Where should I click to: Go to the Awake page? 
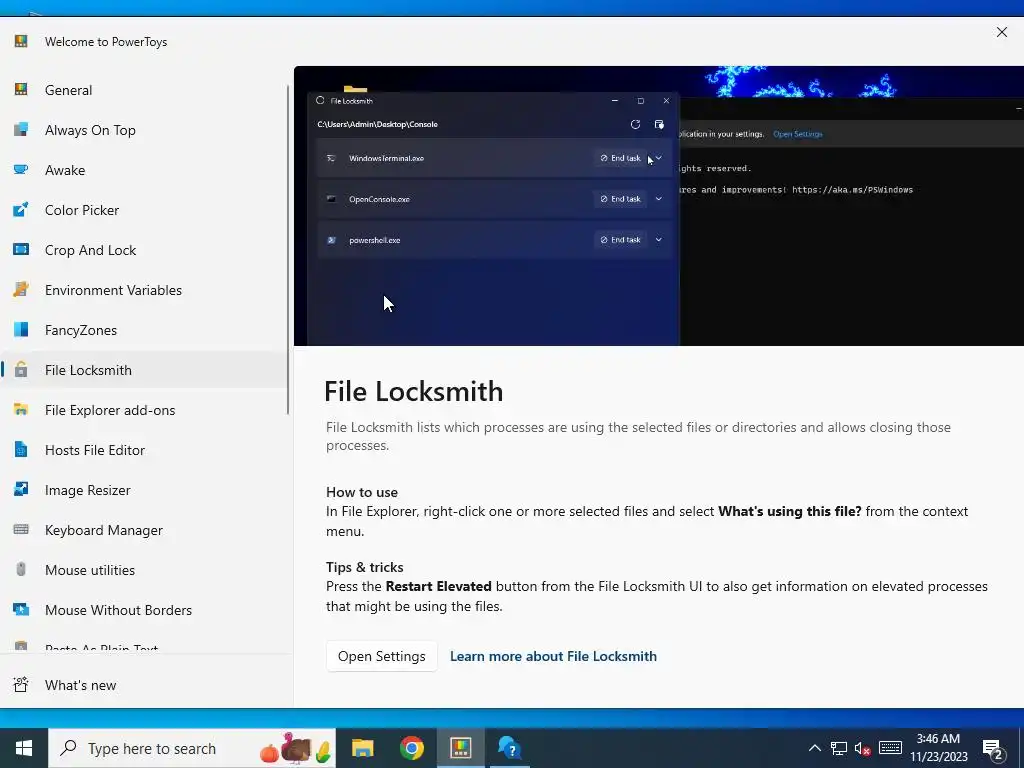coord(144,170)
